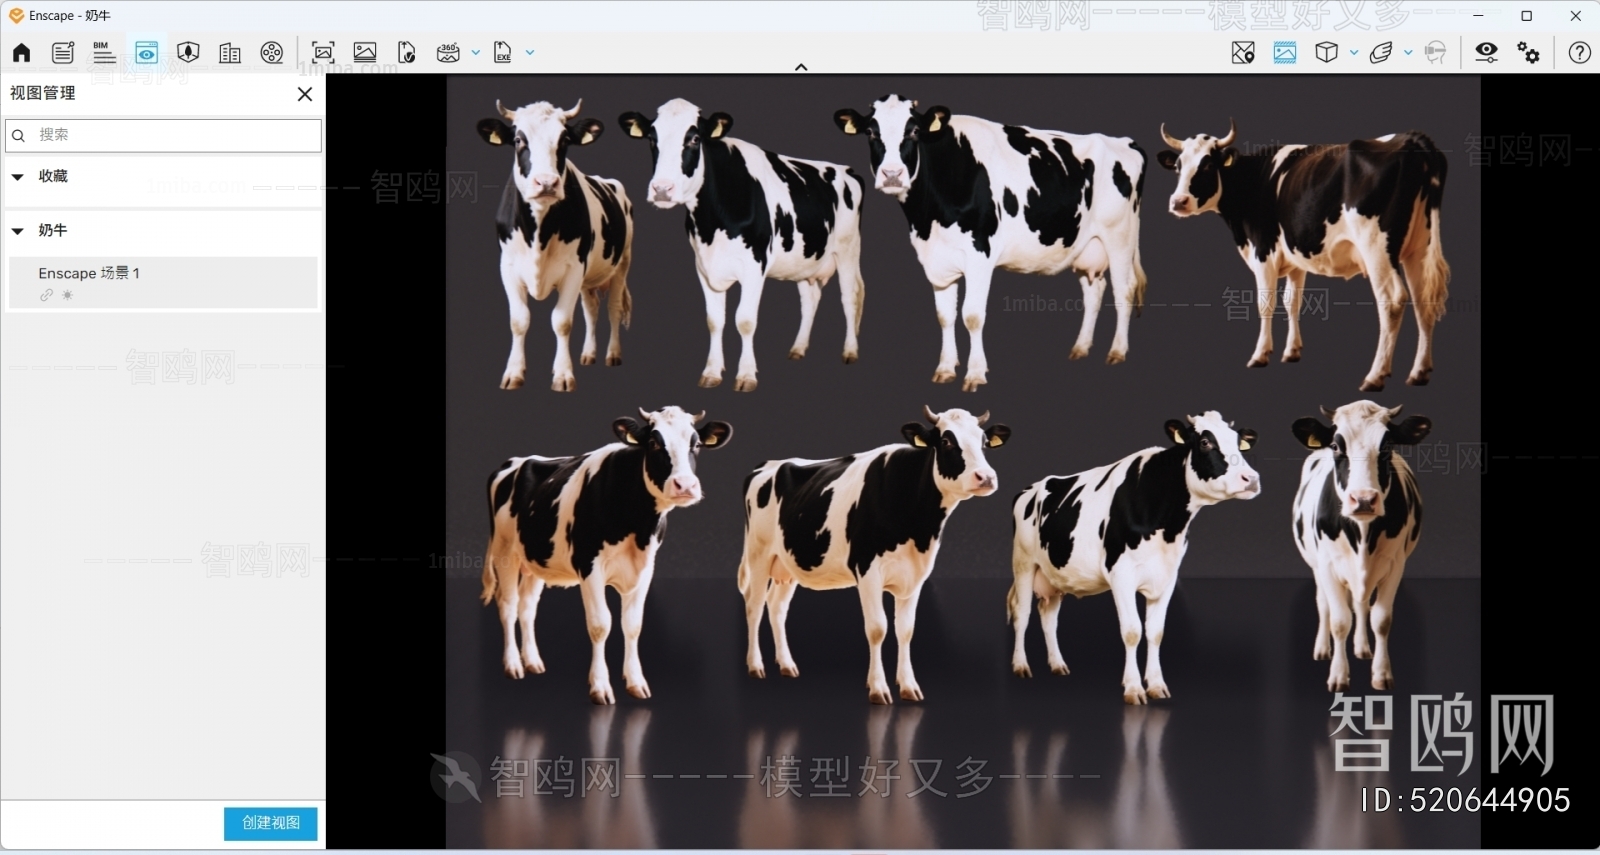Image resolution: width=1600 pixels, height=855 pixels.
Task: Open the 360 panorama export dropdown arrow
Action: [x=476, y=53]
